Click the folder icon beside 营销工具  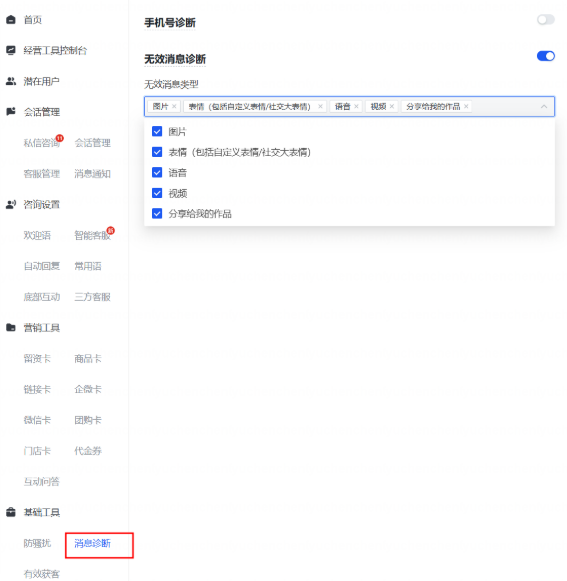(x=11, y=328)
